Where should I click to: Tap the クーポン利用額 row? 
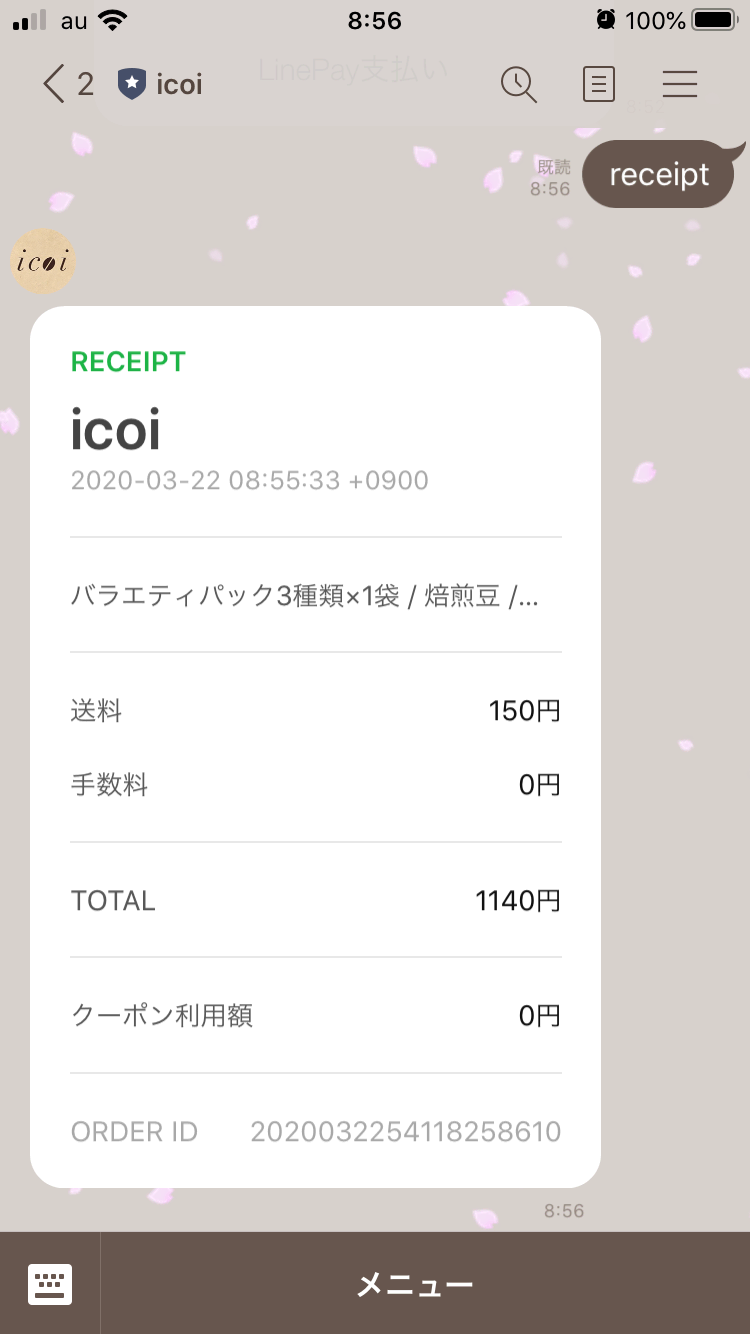[315, 1016]
